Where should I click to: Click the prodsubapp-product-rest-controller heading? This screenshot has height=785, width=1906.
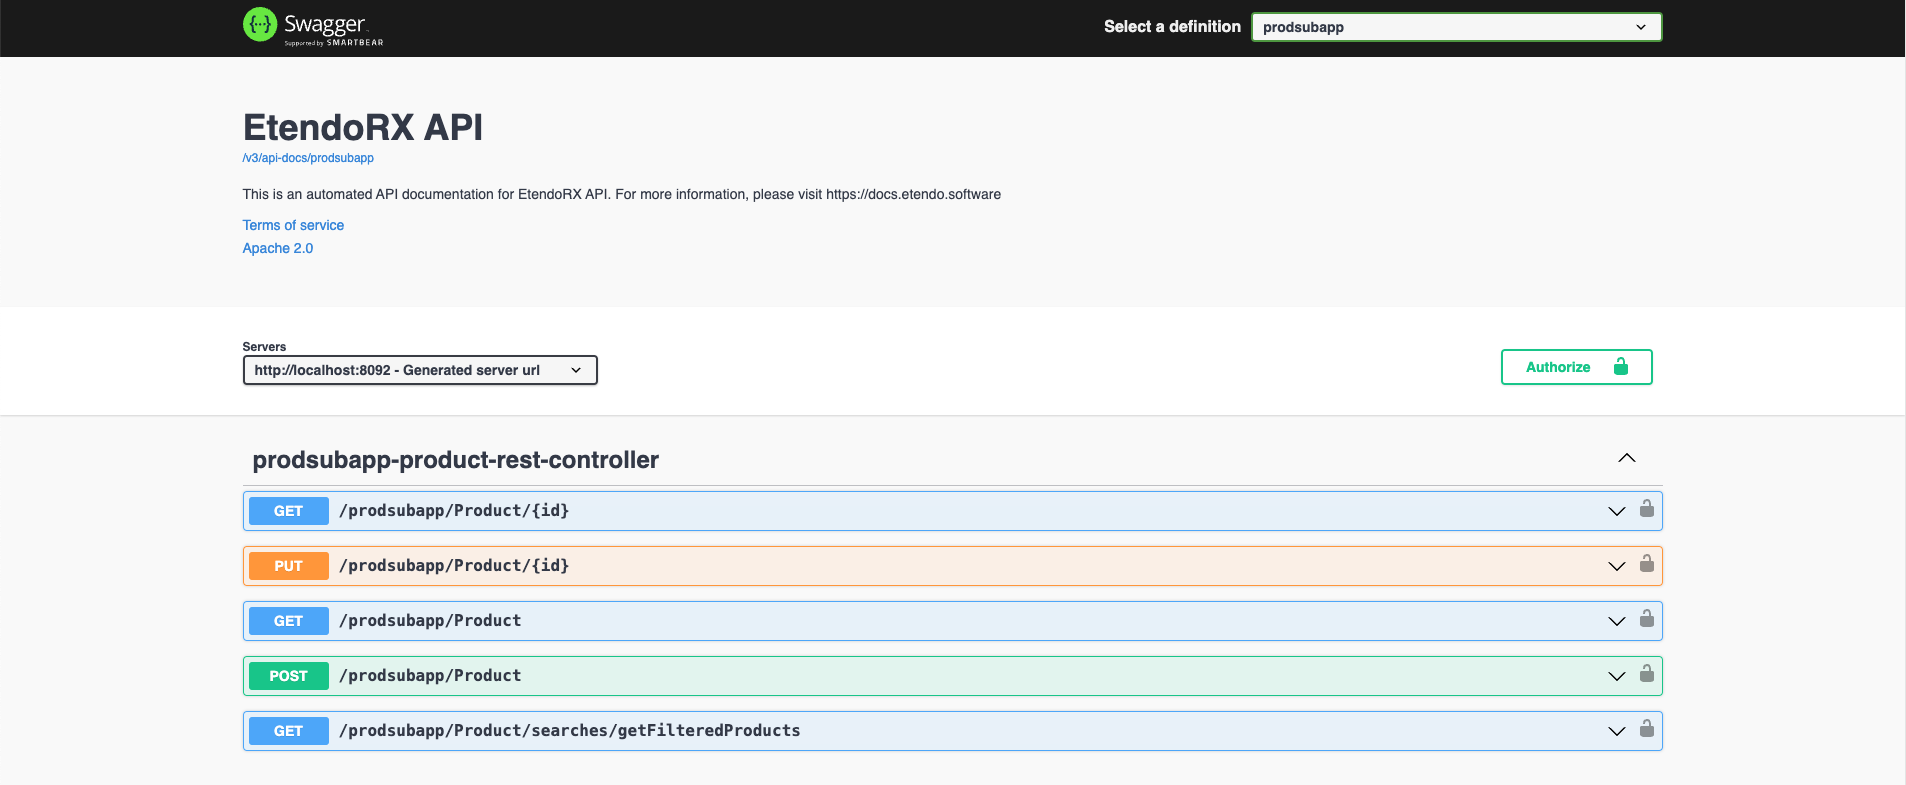point(455,460)
